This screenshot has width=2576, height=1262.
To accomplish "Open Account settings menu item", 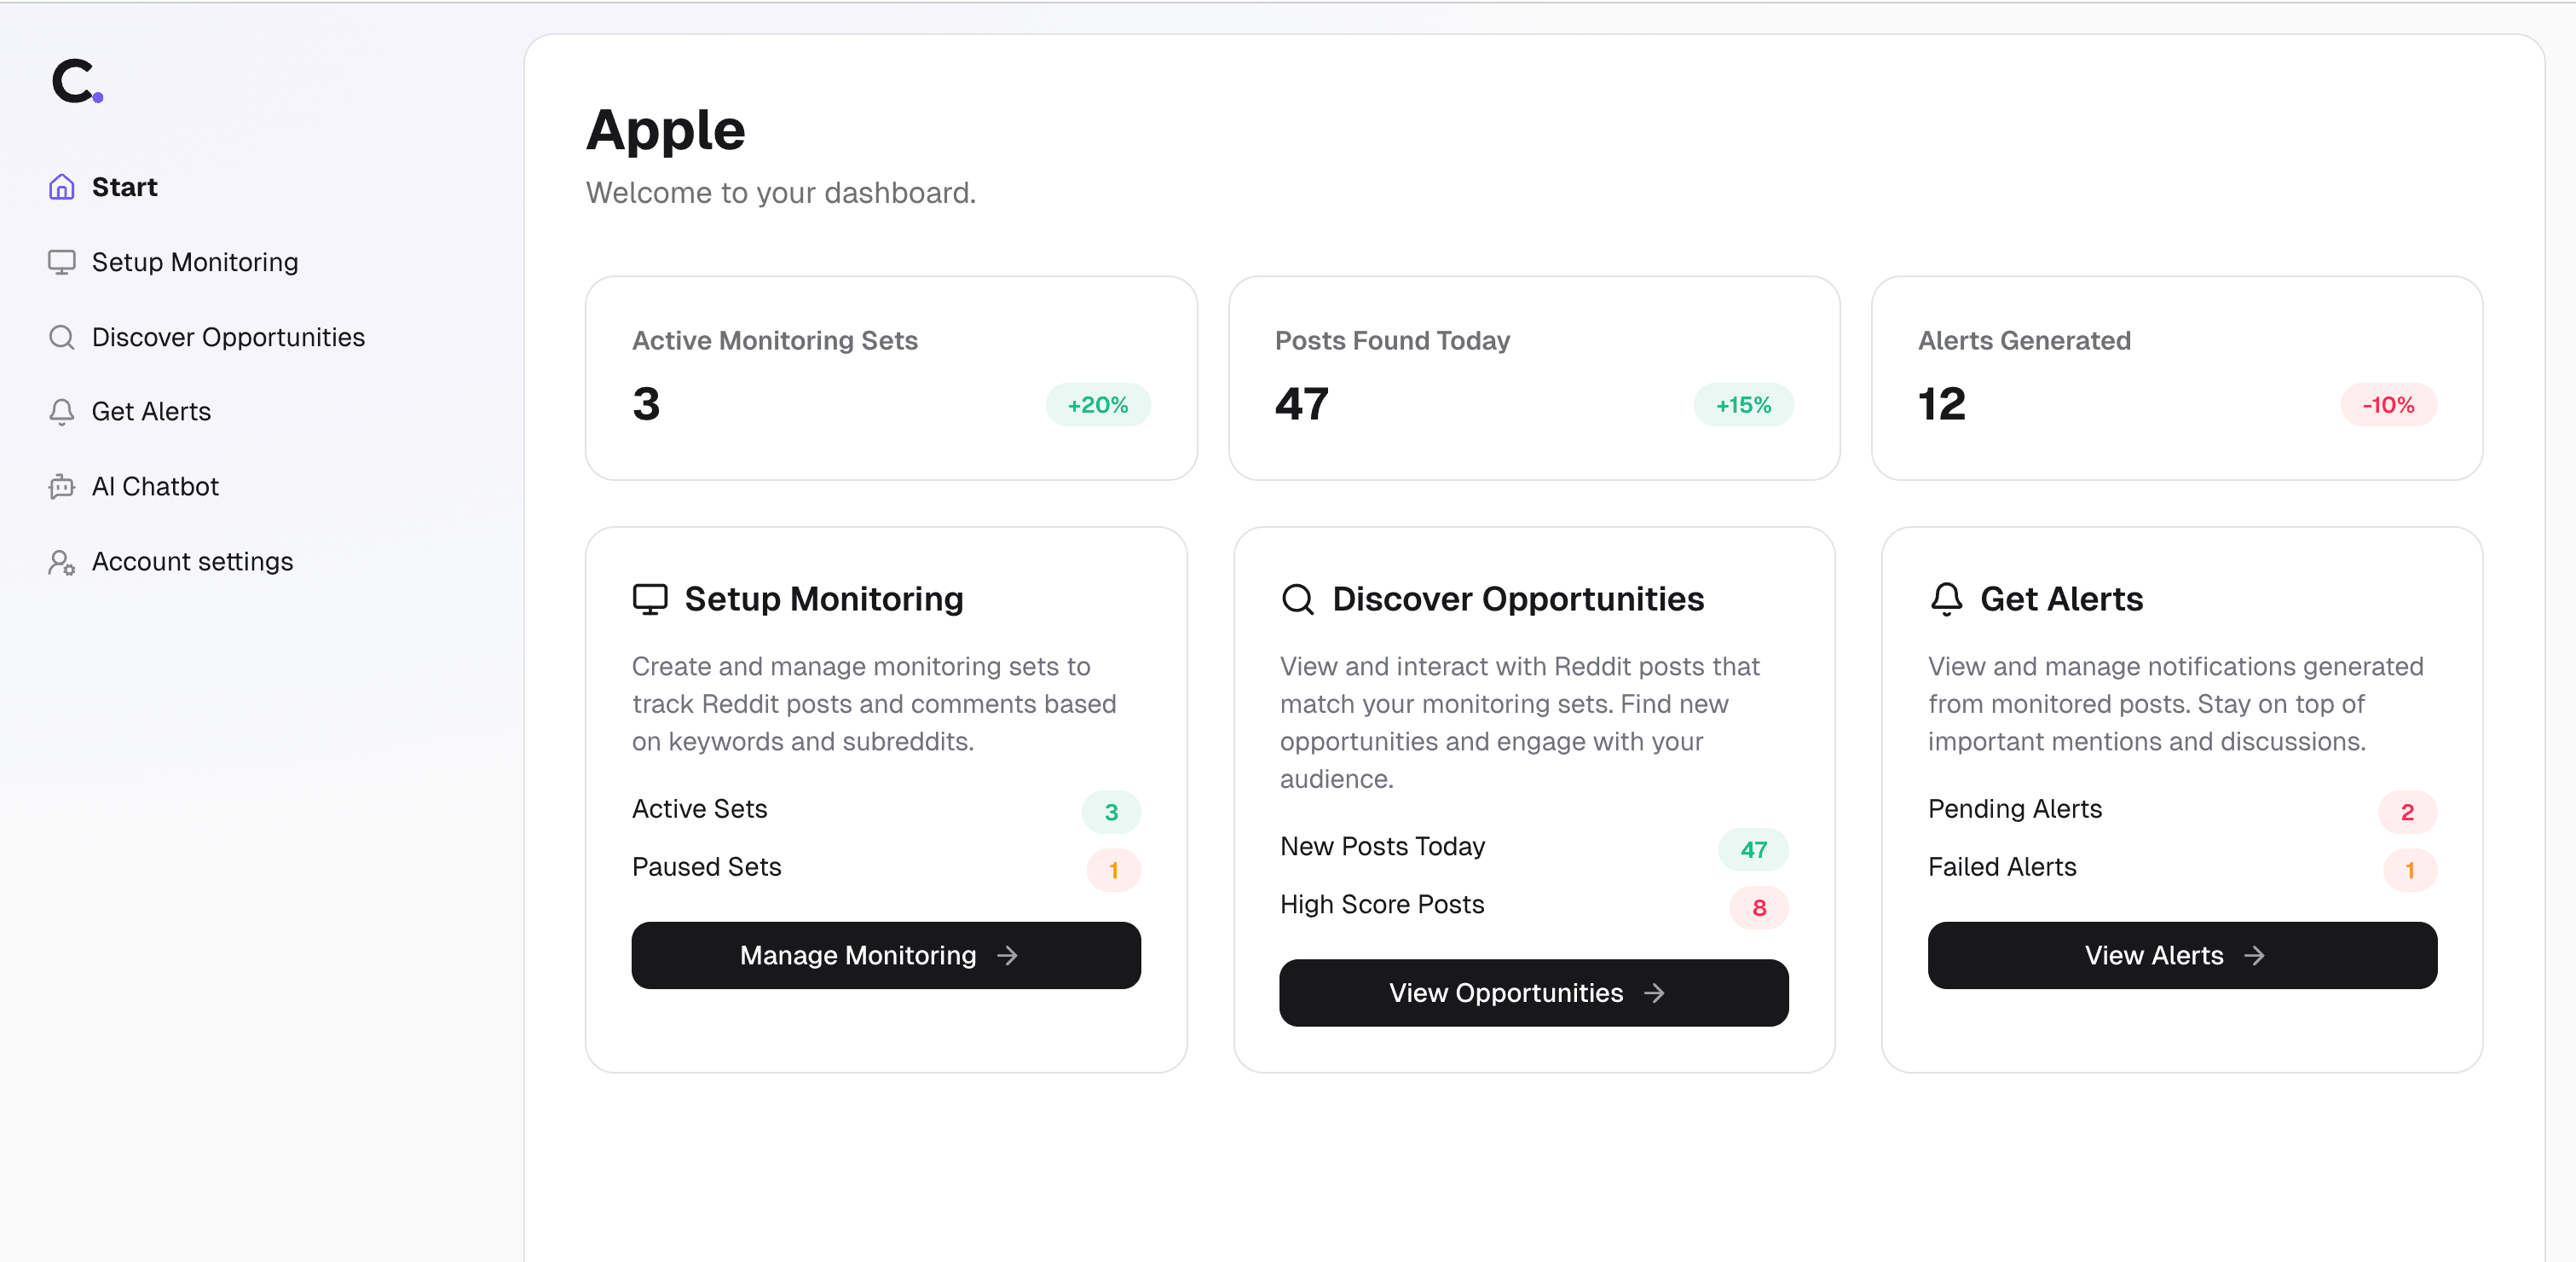I will click(x=192, y=562).
